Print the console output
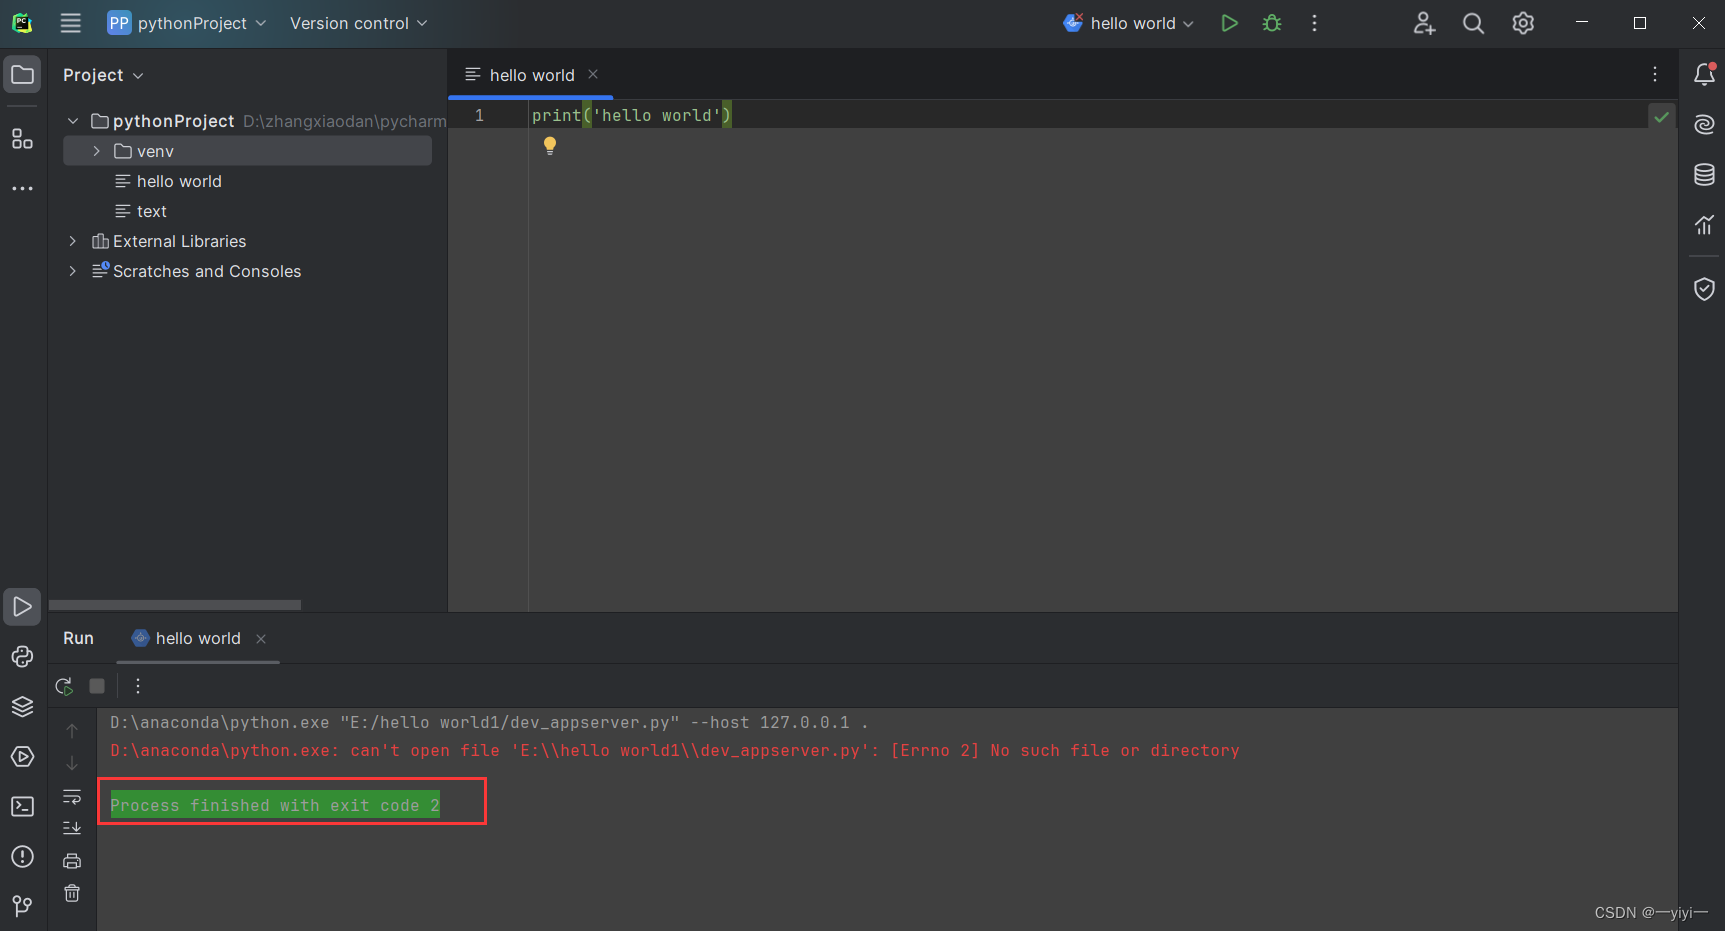Screen dimensions: 1725x931 click(x=72, y=861)
